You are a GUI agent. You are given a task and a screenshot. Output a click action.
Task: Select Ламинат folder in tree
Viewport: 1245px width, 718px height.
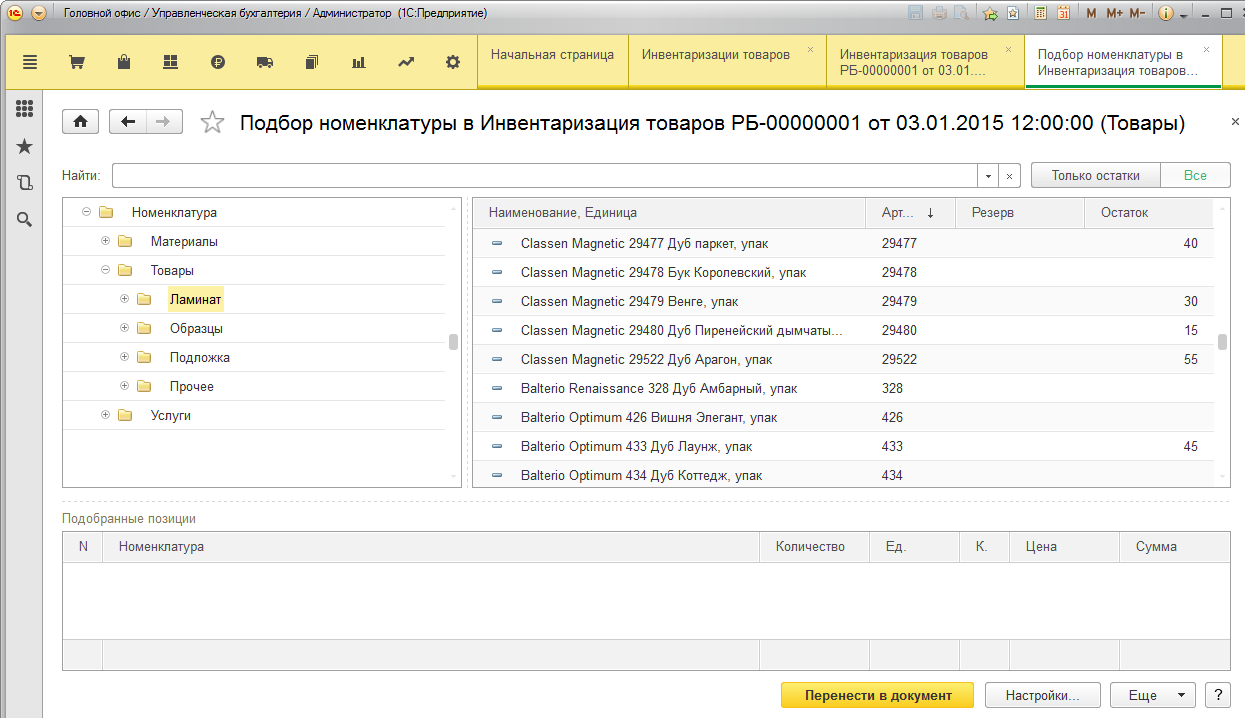tap(195, 299)
